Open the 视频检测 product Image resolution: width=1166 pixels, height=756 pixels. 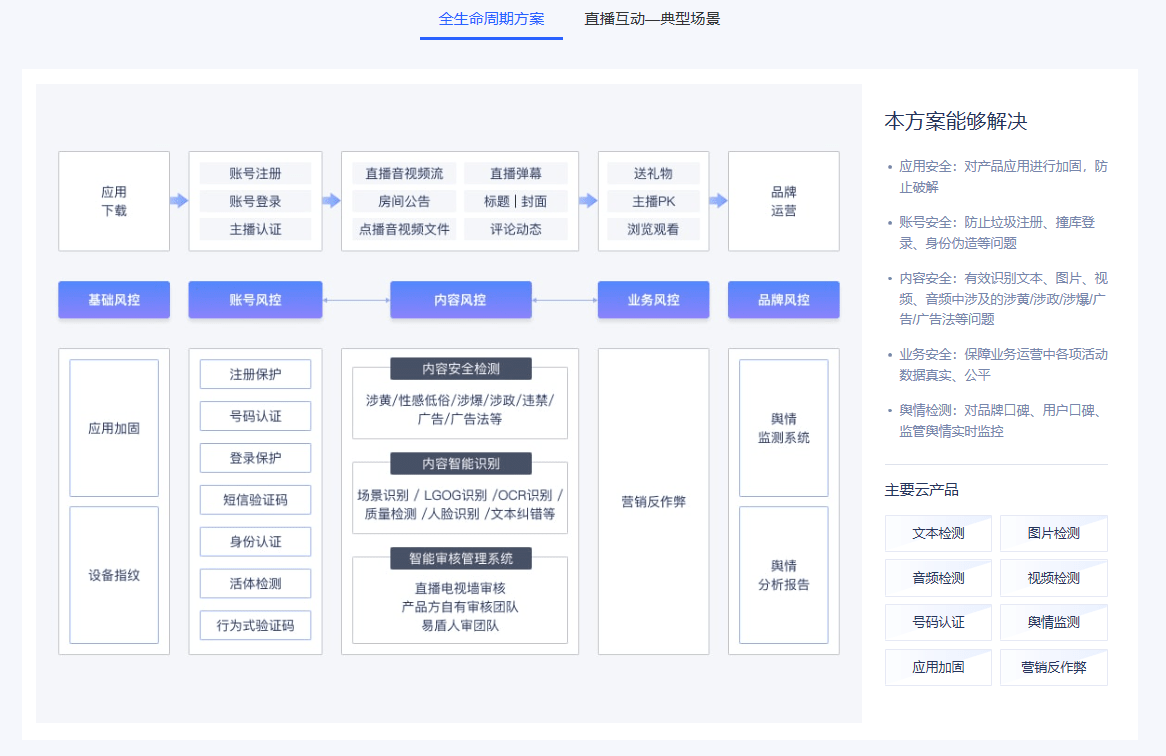coord(1053,578)
